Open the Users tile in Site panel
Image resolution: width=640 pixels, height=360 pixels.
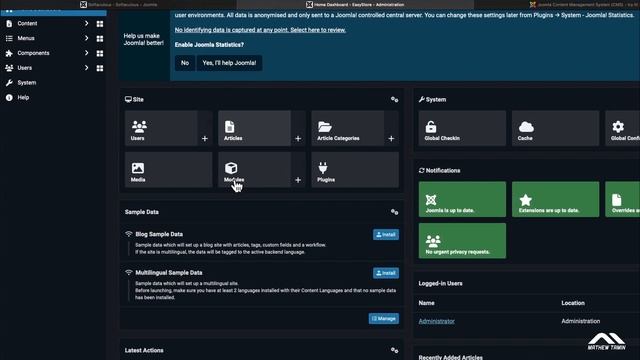point(161,128)
